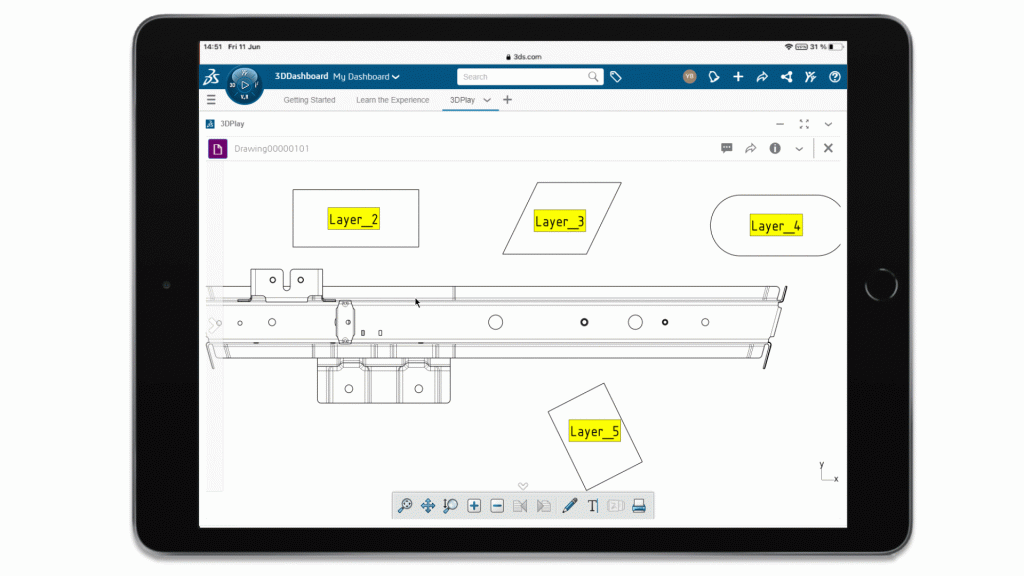Viewport: 1024px width, 576px height.
Task: Open the Learn the Experience tab
Action: tap(392, 100)
